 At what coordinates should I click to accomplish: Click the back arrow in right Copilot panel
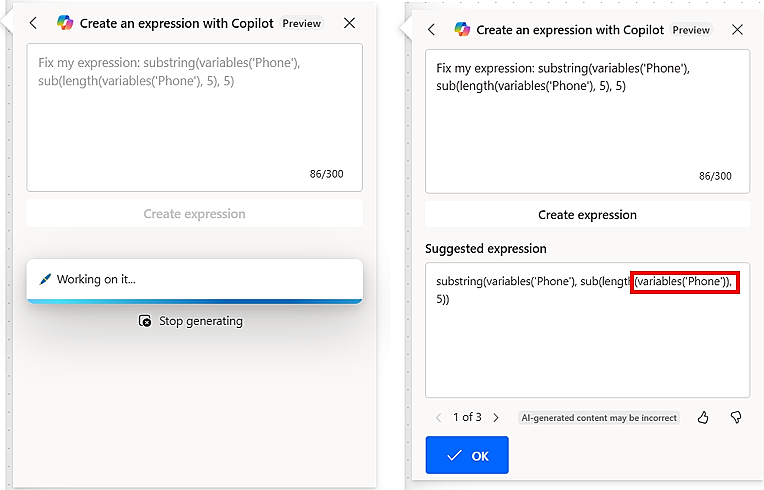coord(432,30)
